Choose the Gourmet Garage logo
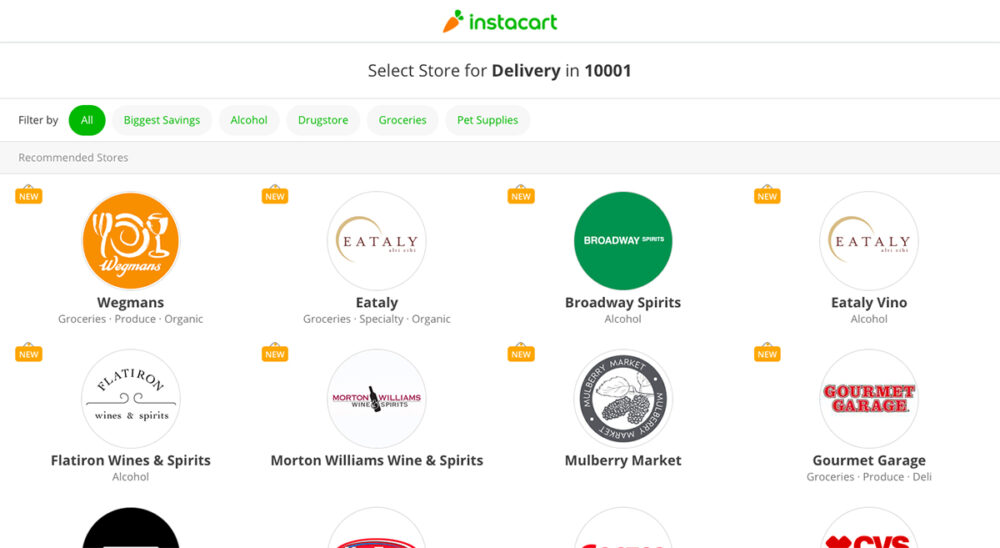Image resolution: width=1000 pixels, height=548 pixels. point(868,398)
